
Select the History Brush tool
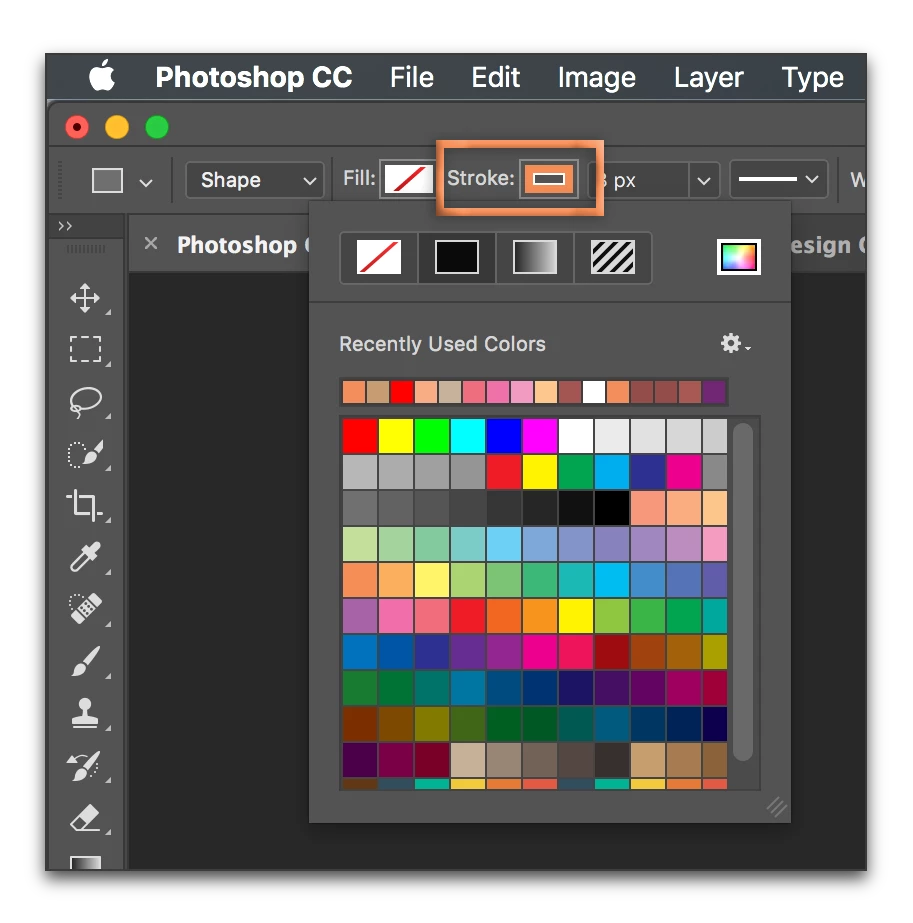pyautogui.click(x=85, y=765)
